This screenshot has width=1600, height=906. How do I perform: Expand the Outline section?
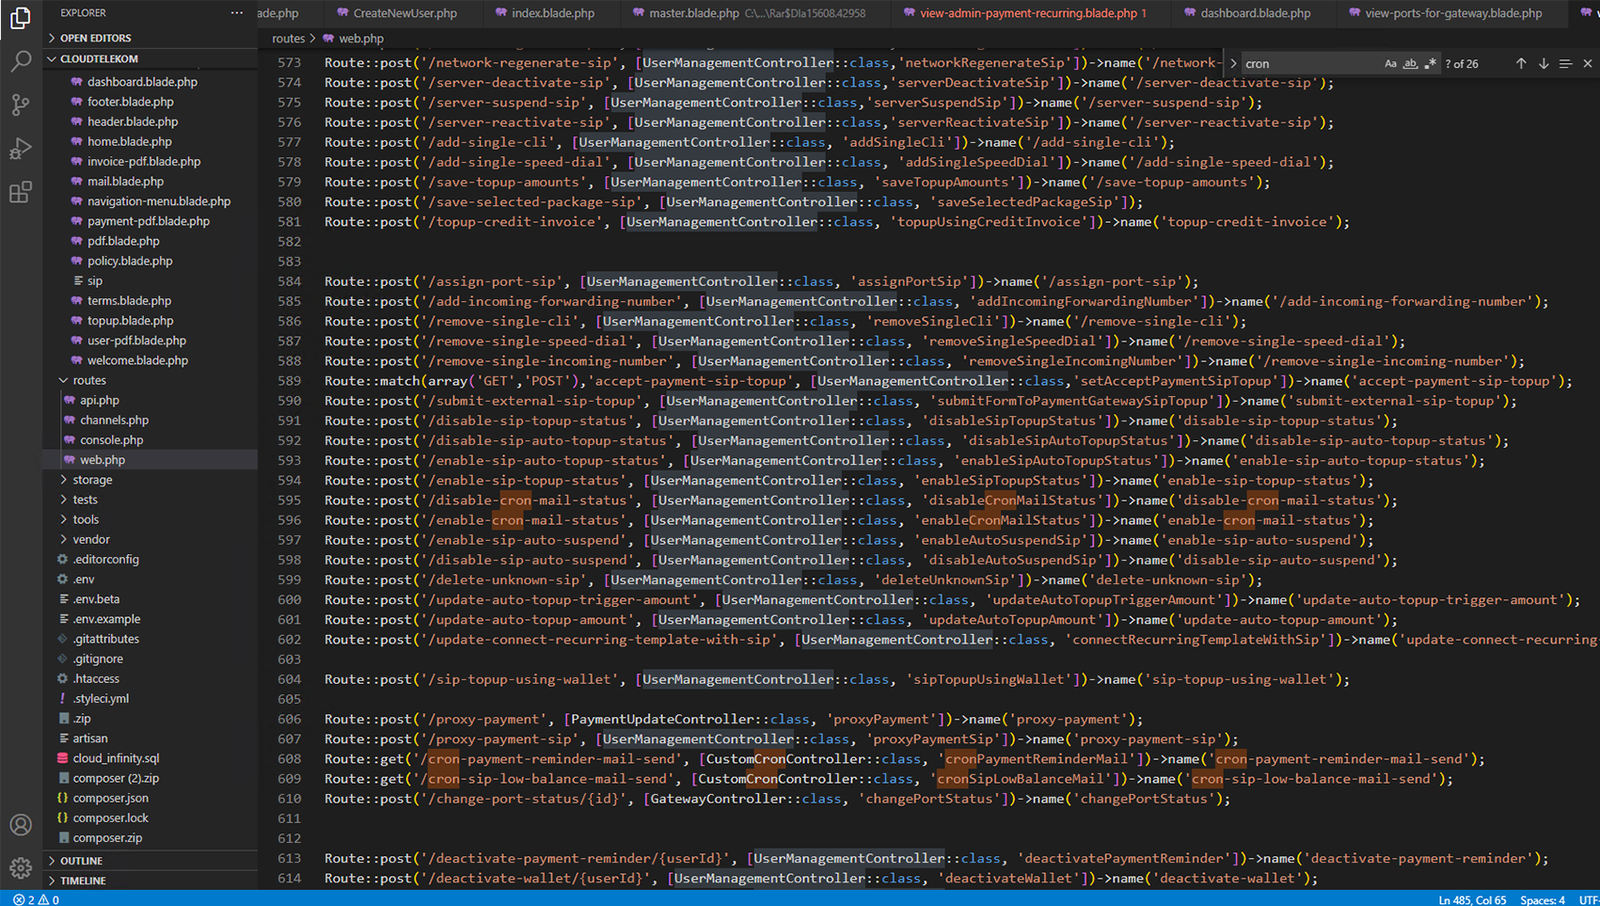coord(150,861)
